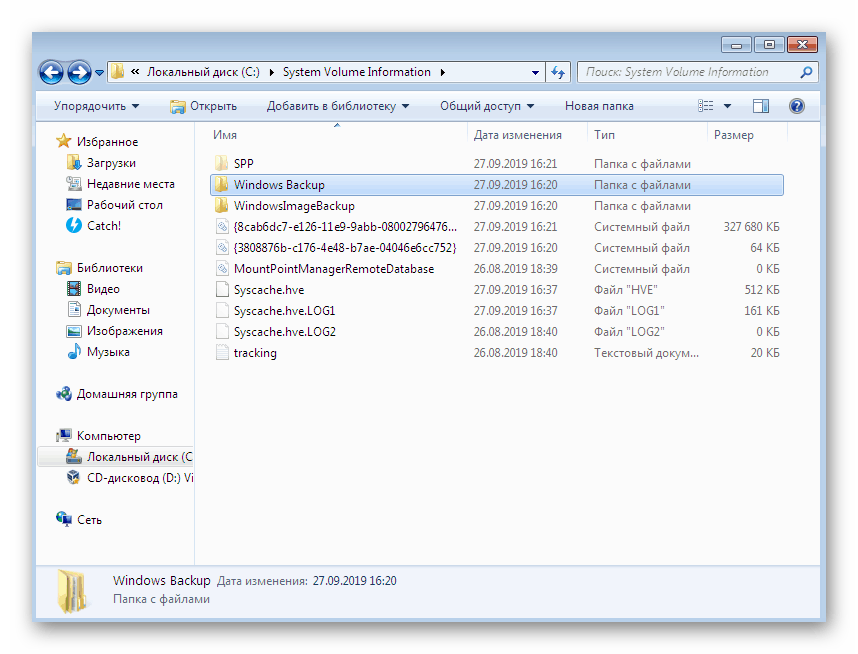The image size is (858, 654).
Task: Select the SPP folder icon
Action: click(222, 163)
